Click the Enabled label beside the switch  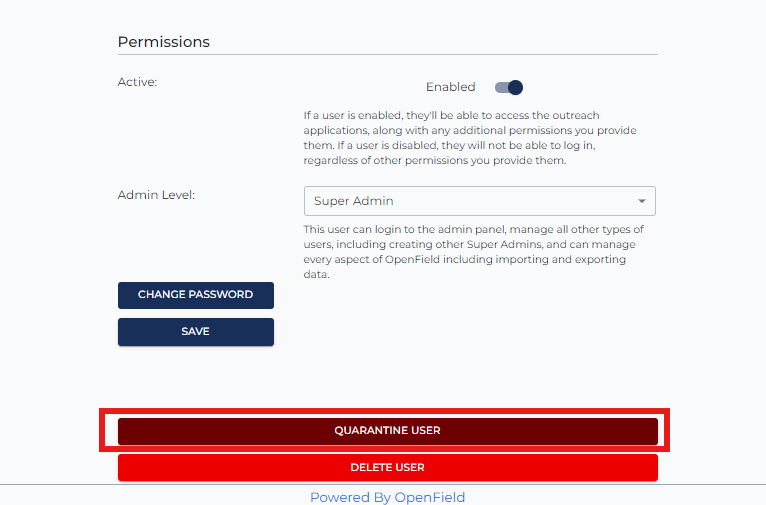pos(450,87)
